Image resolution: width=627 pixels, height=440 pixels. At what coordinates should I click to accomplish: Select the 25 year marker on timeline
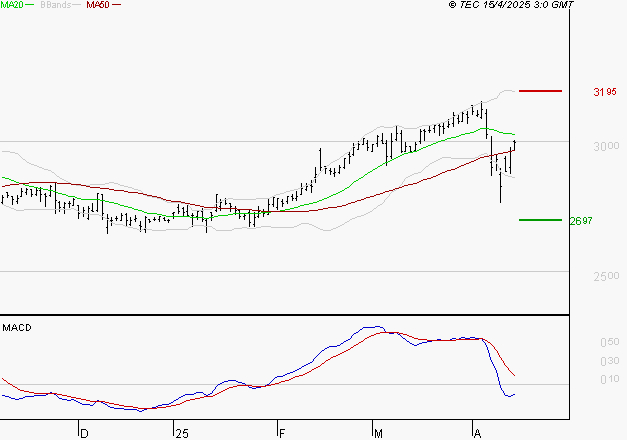pyautogui.click(x=180, y=433)
